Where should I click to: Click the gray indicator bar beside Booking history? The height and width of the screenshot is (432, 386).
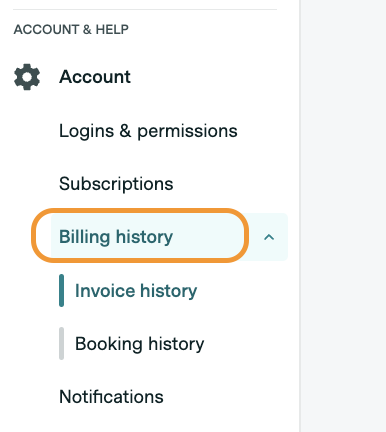(61, 344)
